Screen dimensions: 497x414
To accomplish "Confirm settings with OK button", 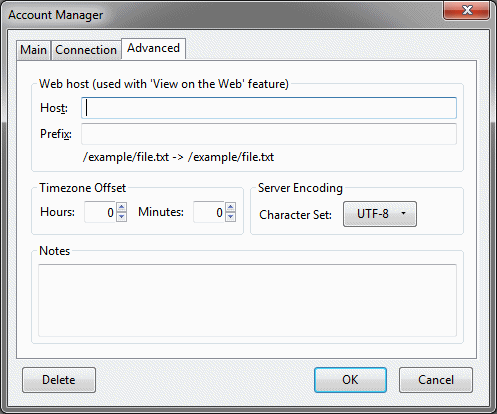I will coord(350,380).
